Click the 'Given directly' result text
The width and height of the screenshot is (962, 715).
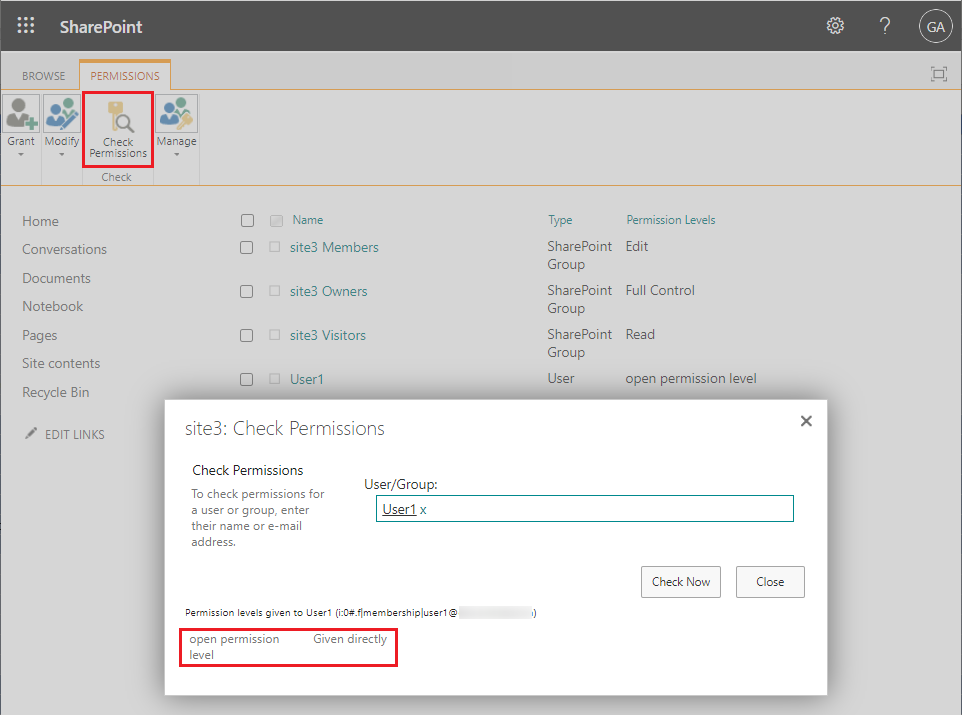tap(350, 639)
